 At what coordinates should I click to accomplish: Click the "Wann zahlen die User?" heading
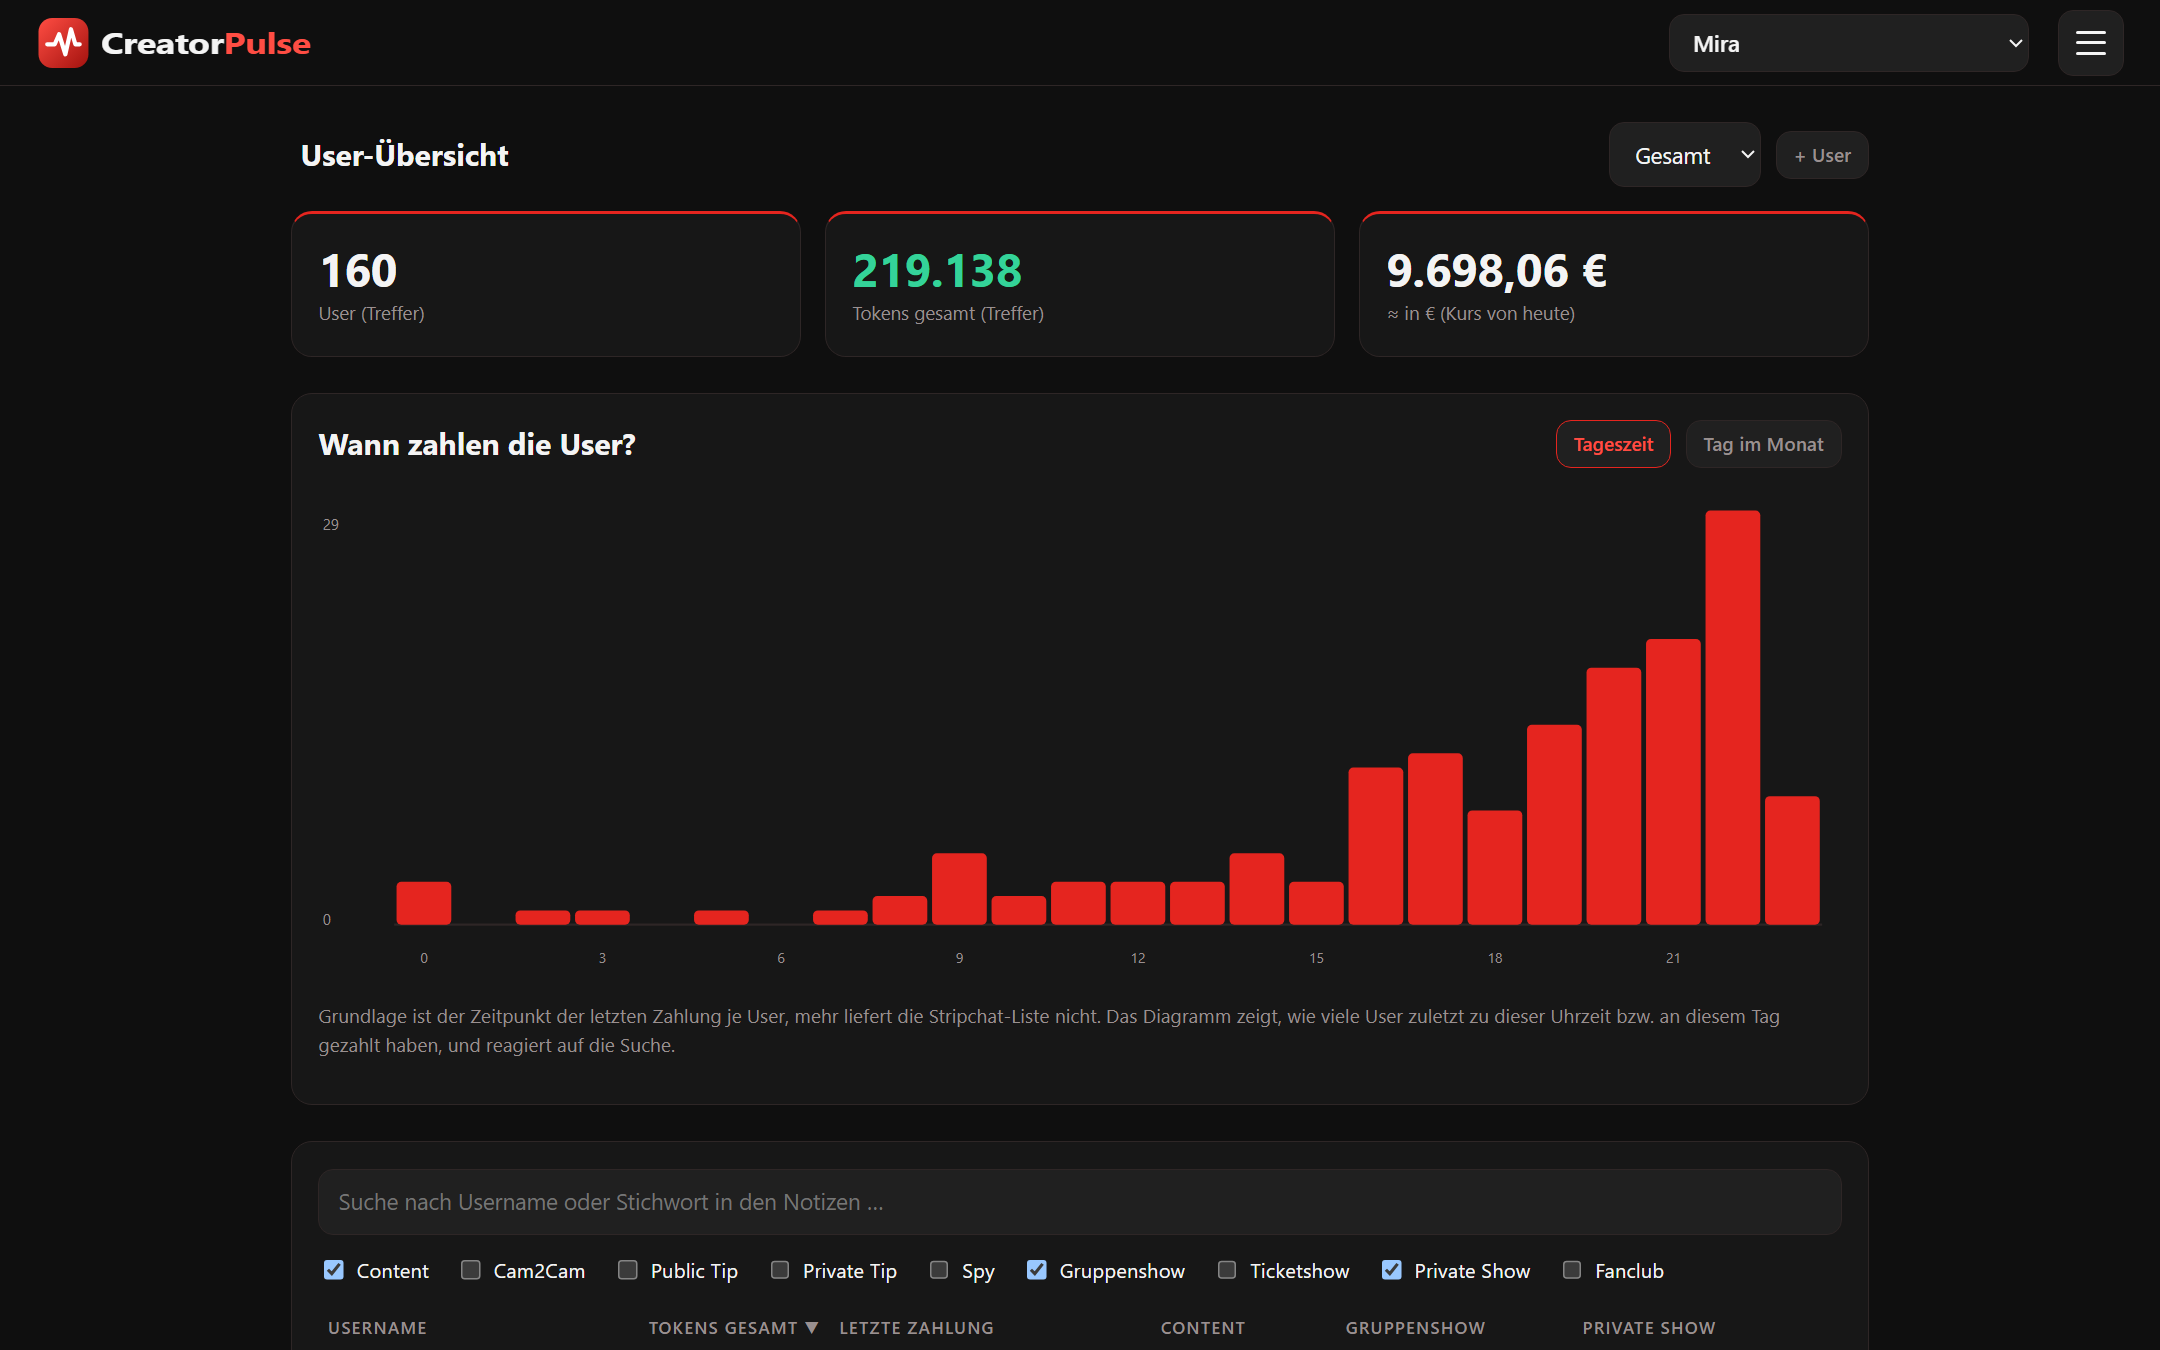[x=477, y=445]
